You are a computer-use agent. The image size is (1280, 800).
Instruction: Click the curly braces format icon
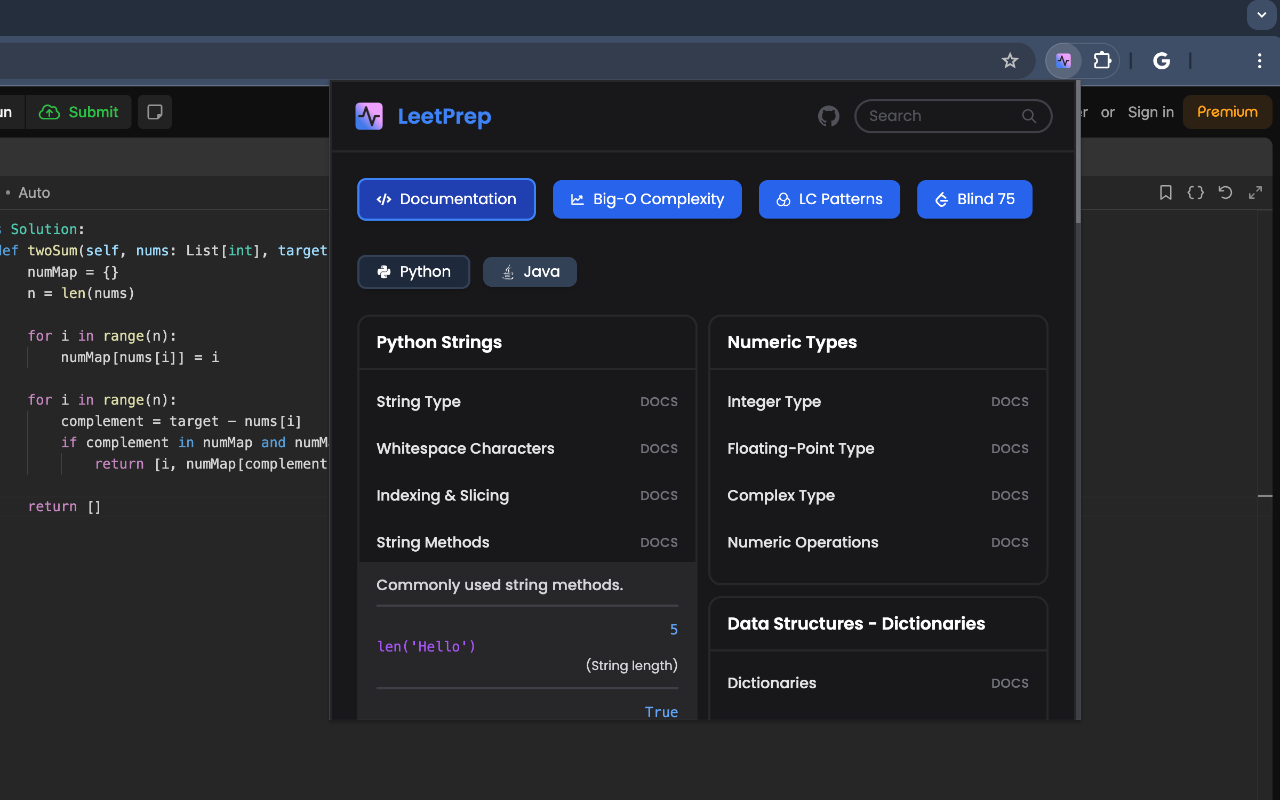tap(1195, 193)
